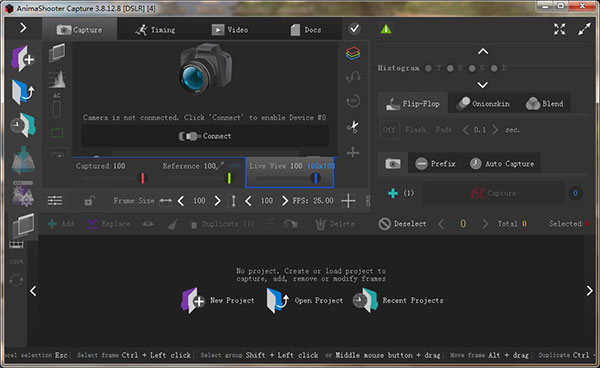Click the green warning triangle icon
Viewport: 600px width, 368px height.
tap(386, 29)
